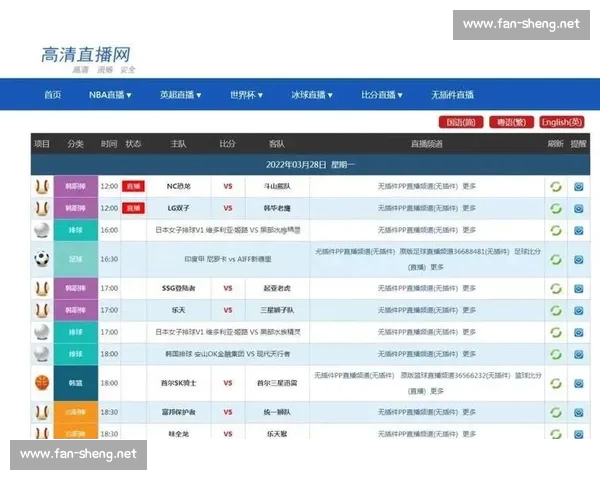Set reminder for LG双子 vs 韩华老鹰
This screenshot has height=480, width=600.
[x=579, y=208]
